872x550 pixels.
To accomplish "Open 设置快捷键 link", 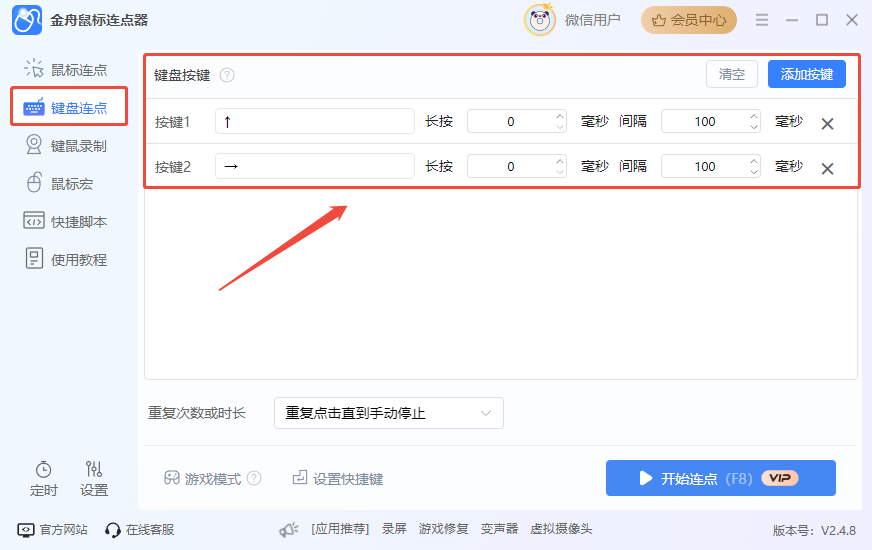I will [x=338, y=478].
